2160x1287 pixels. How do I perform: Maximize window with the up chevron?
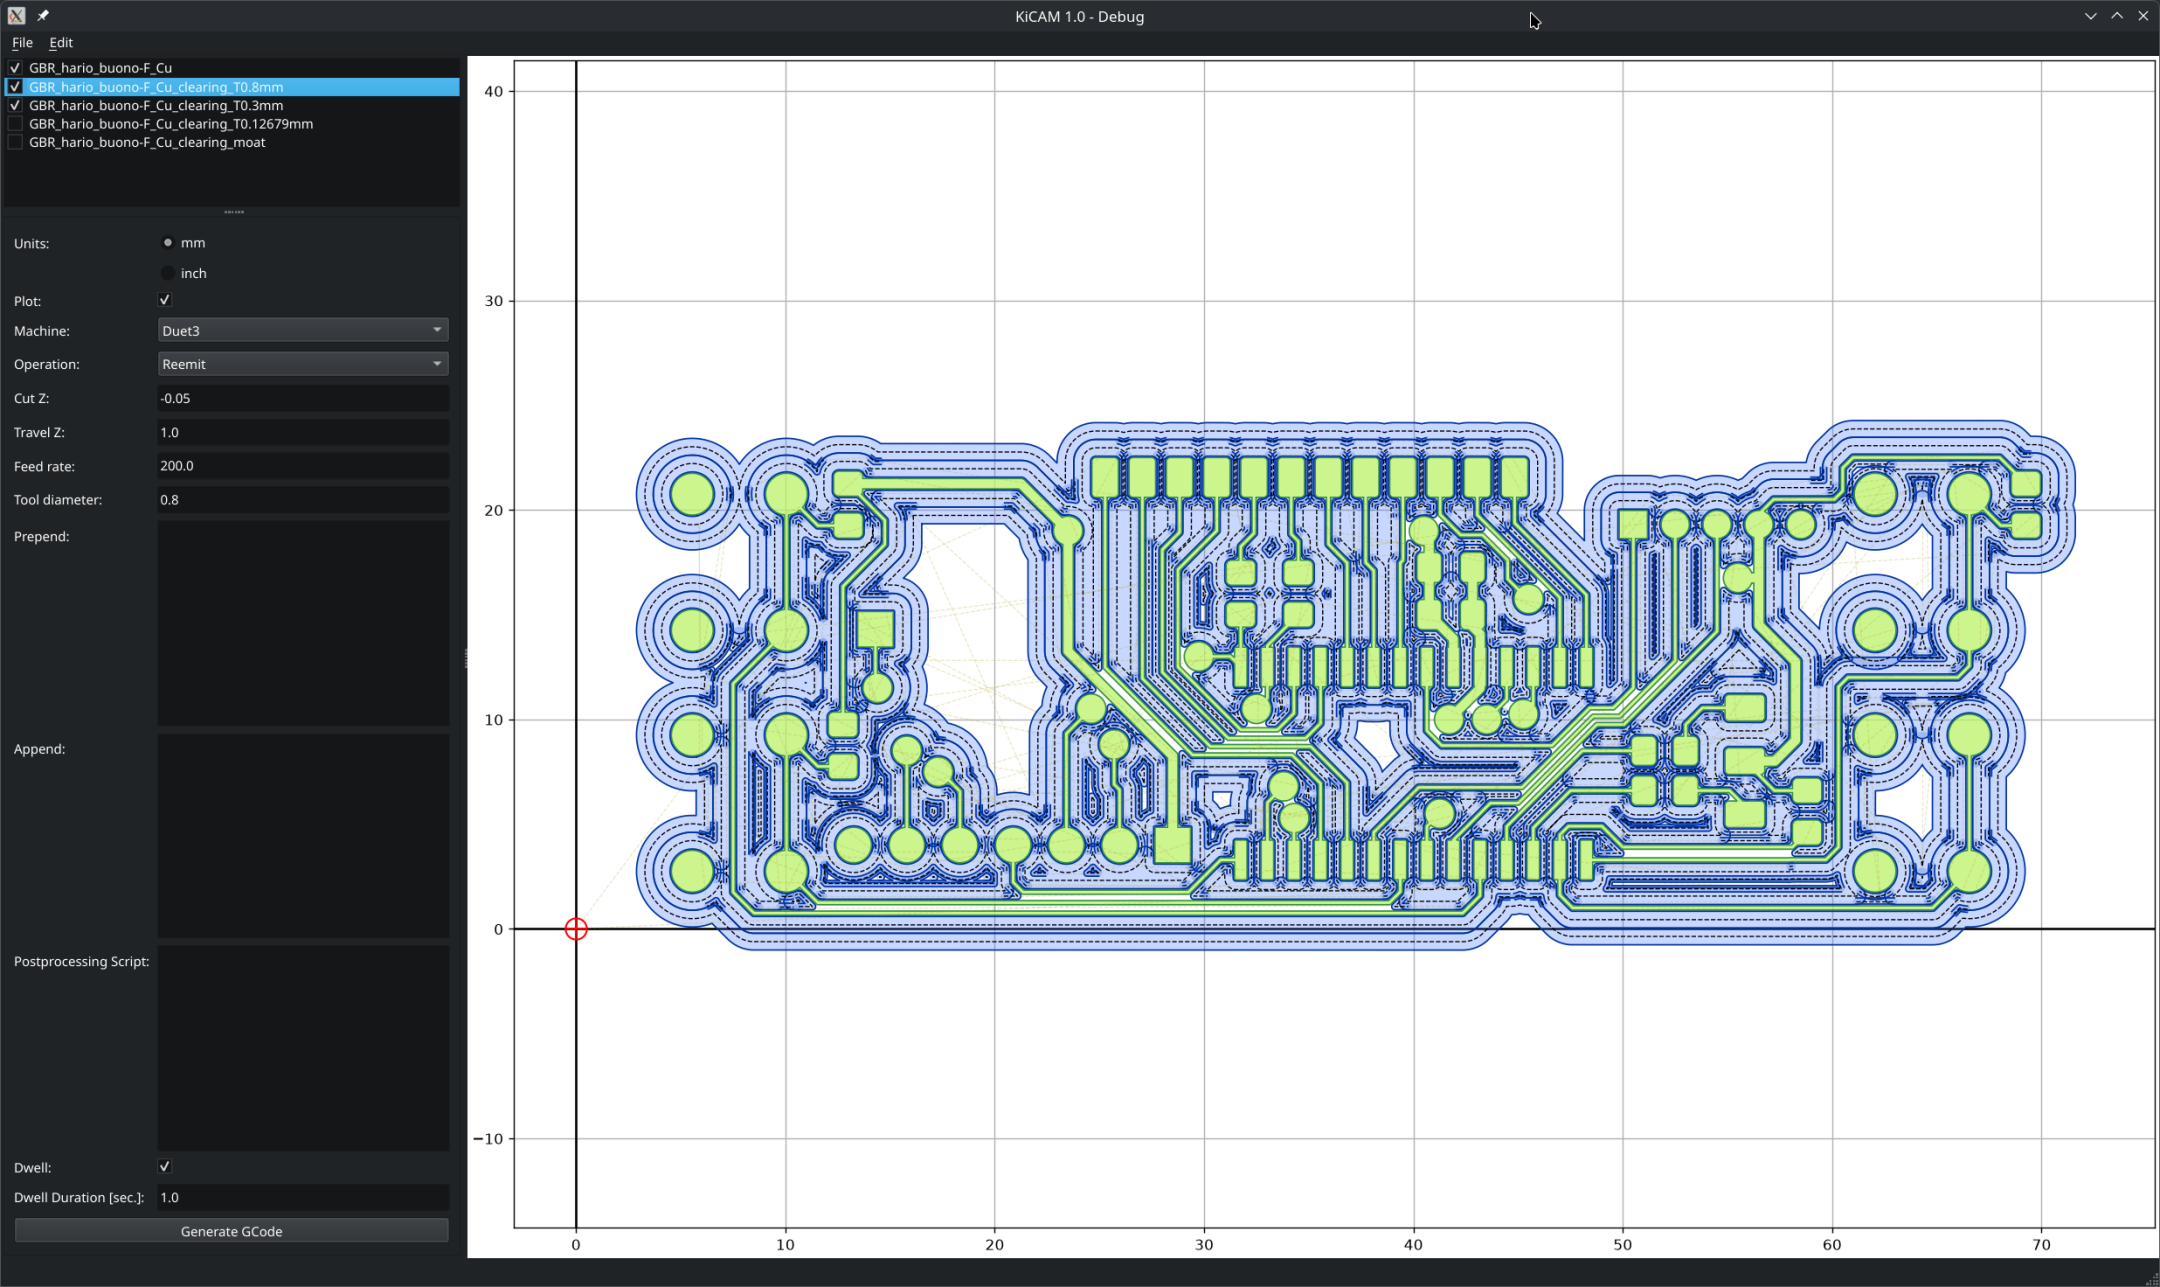click(2117, 16)
